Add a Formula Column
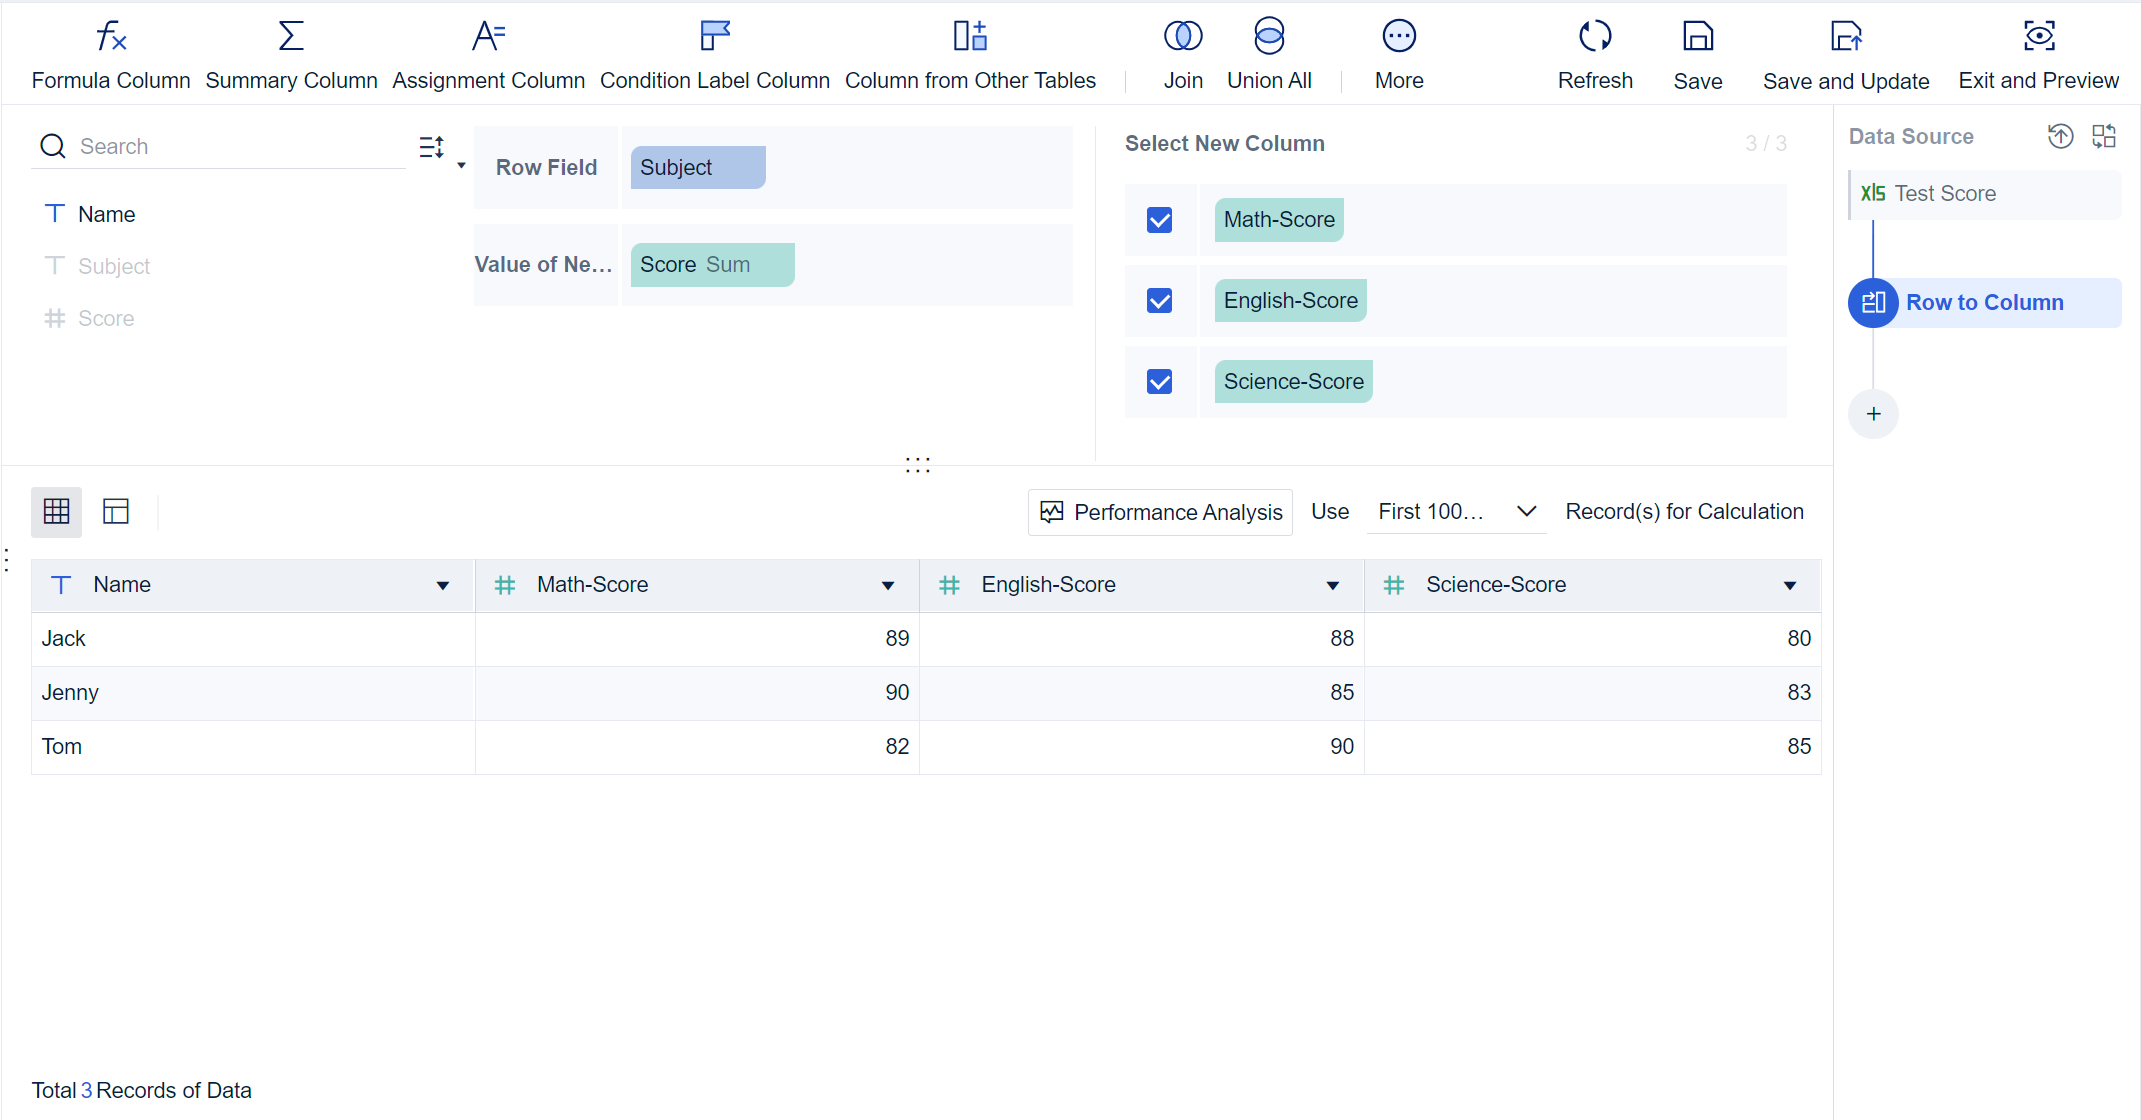This screenshot has height=1120, width=2141. pos(111,56)
